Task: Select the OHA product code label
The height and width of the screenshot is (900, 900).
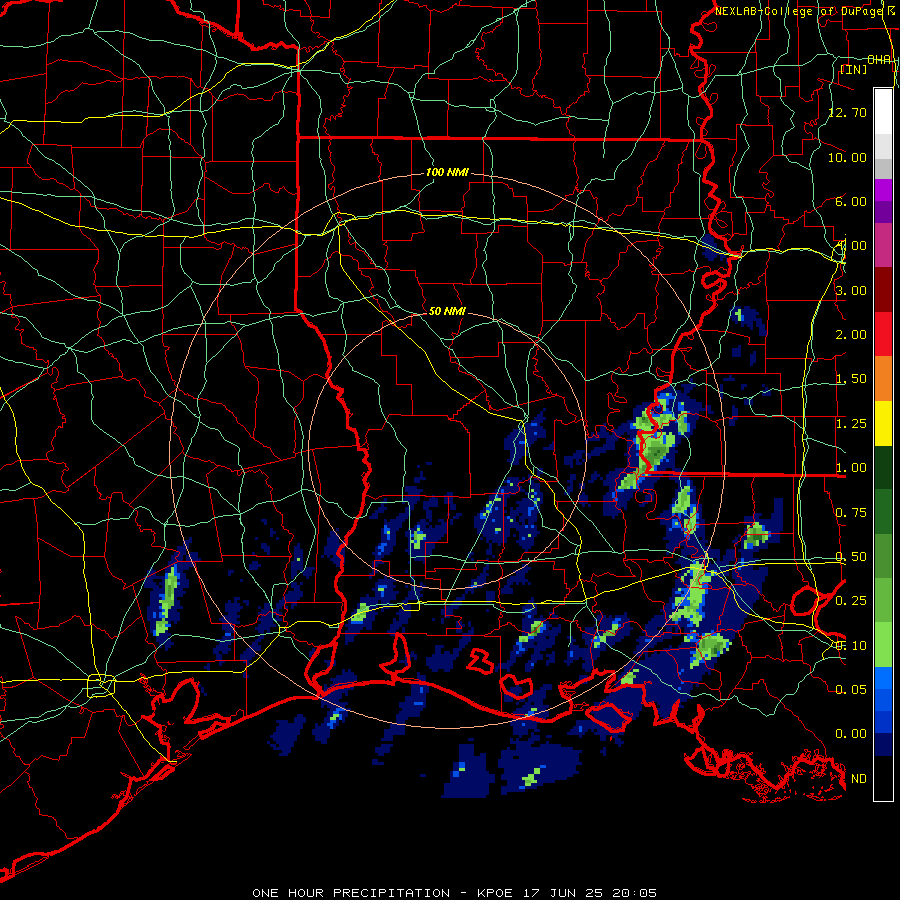Action: [879, 60]
